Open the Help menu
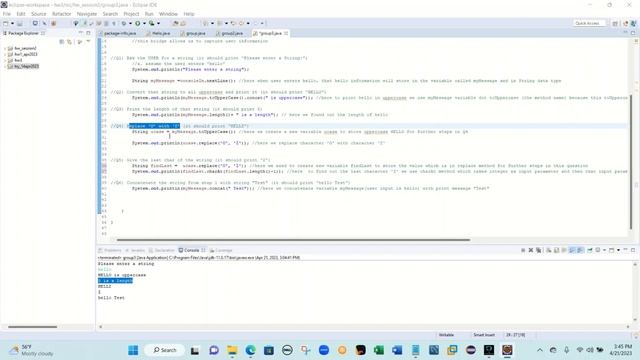The height and width of the screenshot is (360, 640). point(189,14)
